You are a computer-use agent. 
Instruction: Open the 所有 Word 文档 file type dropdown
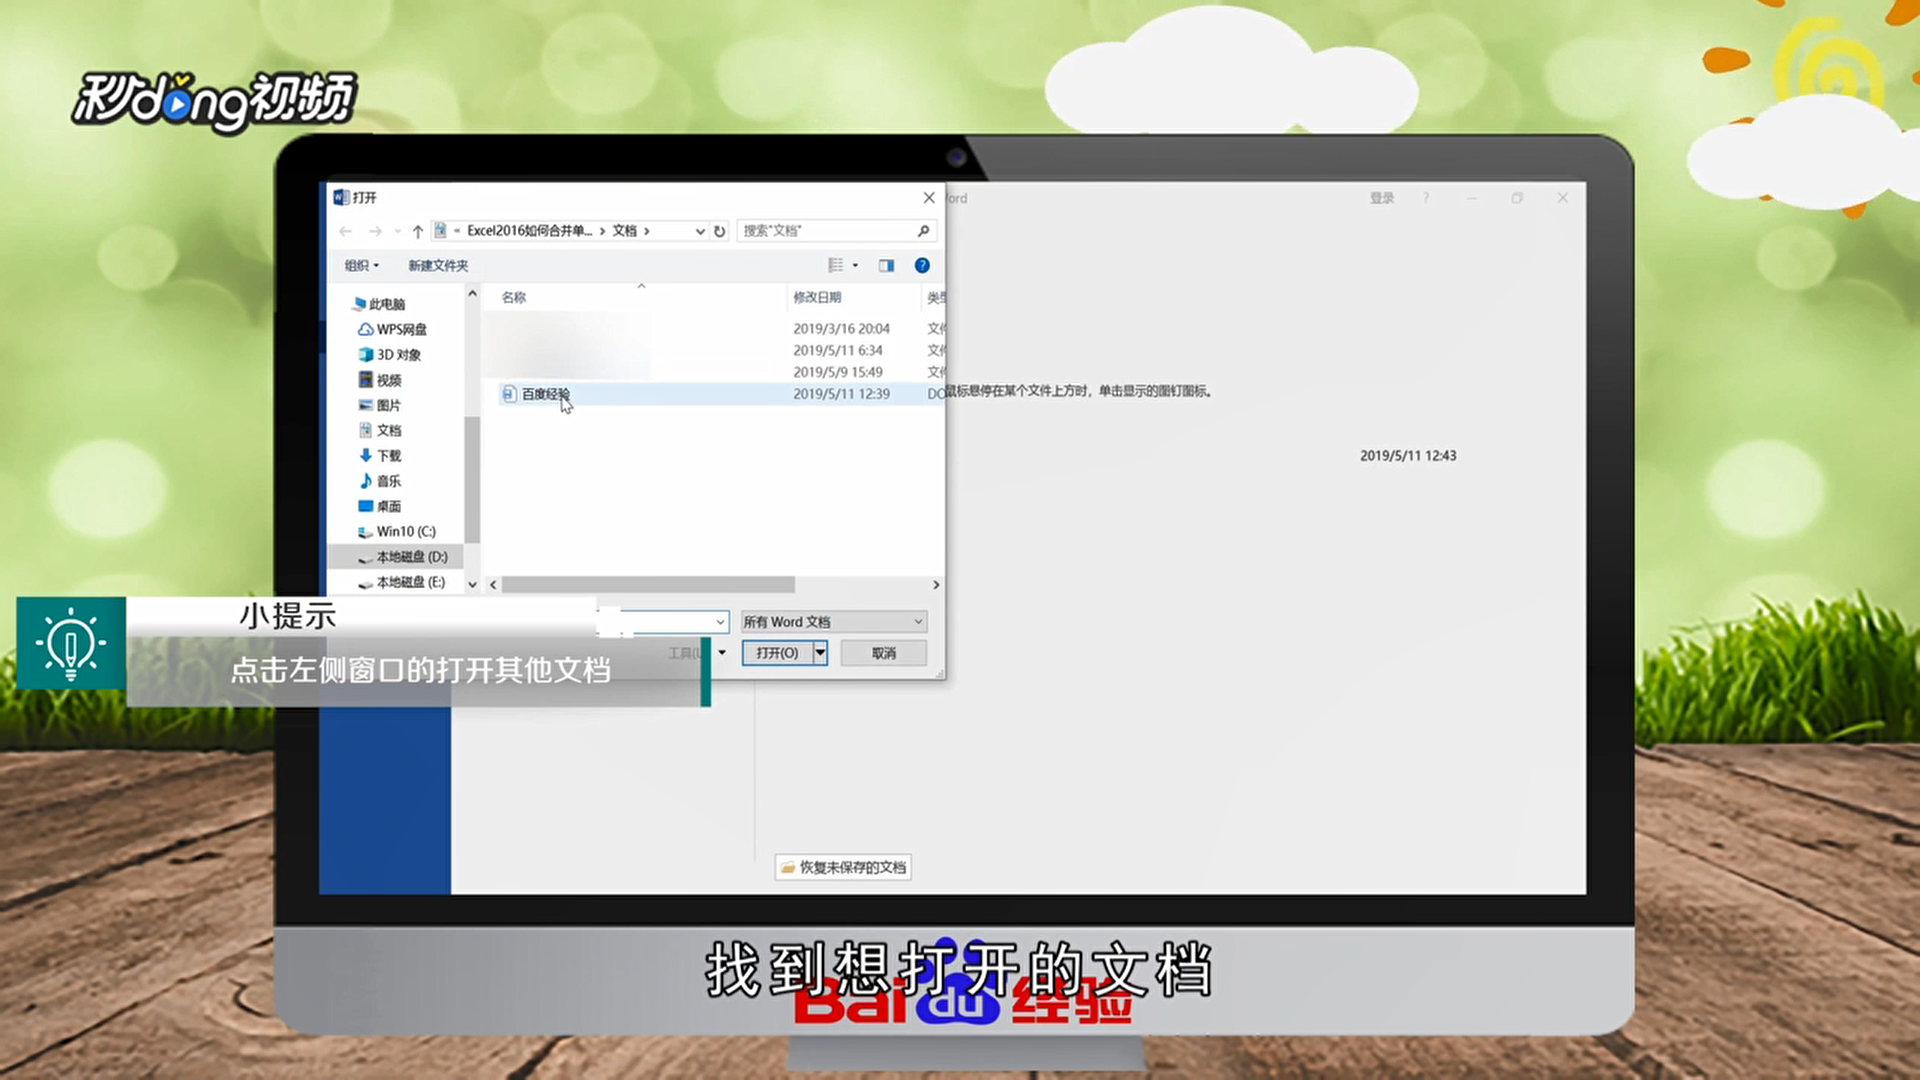click(x=833, y=622)
